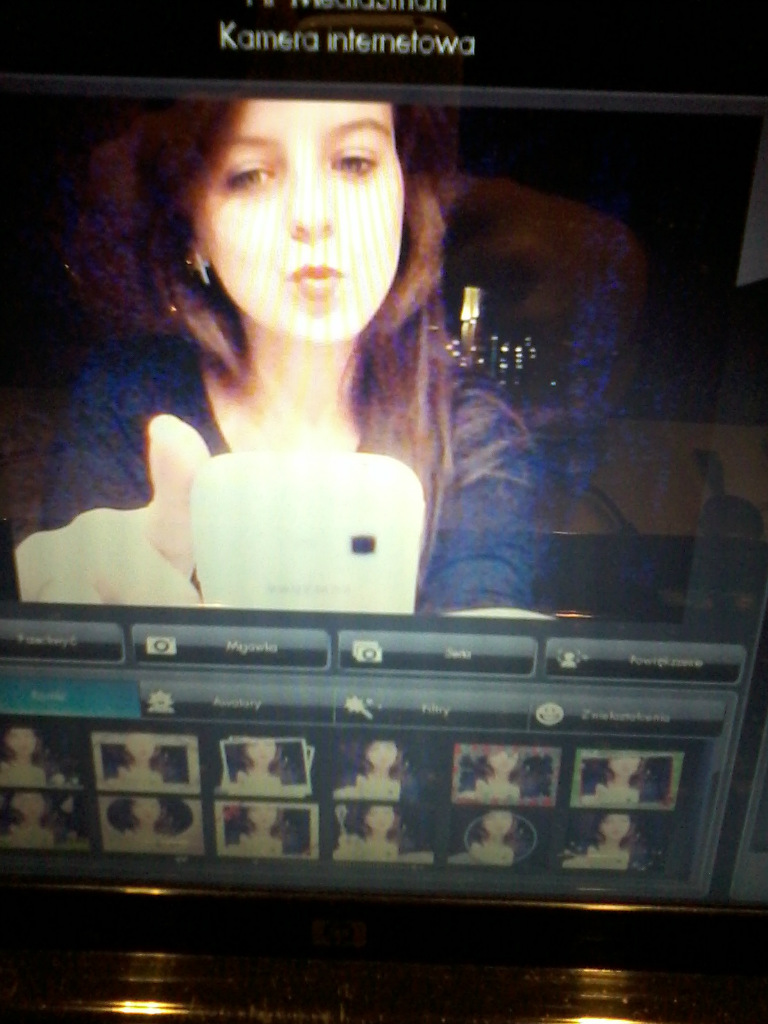Screen dimensions: 768x1024
Task: Switch to the Awatary tab
Action: 237,703
